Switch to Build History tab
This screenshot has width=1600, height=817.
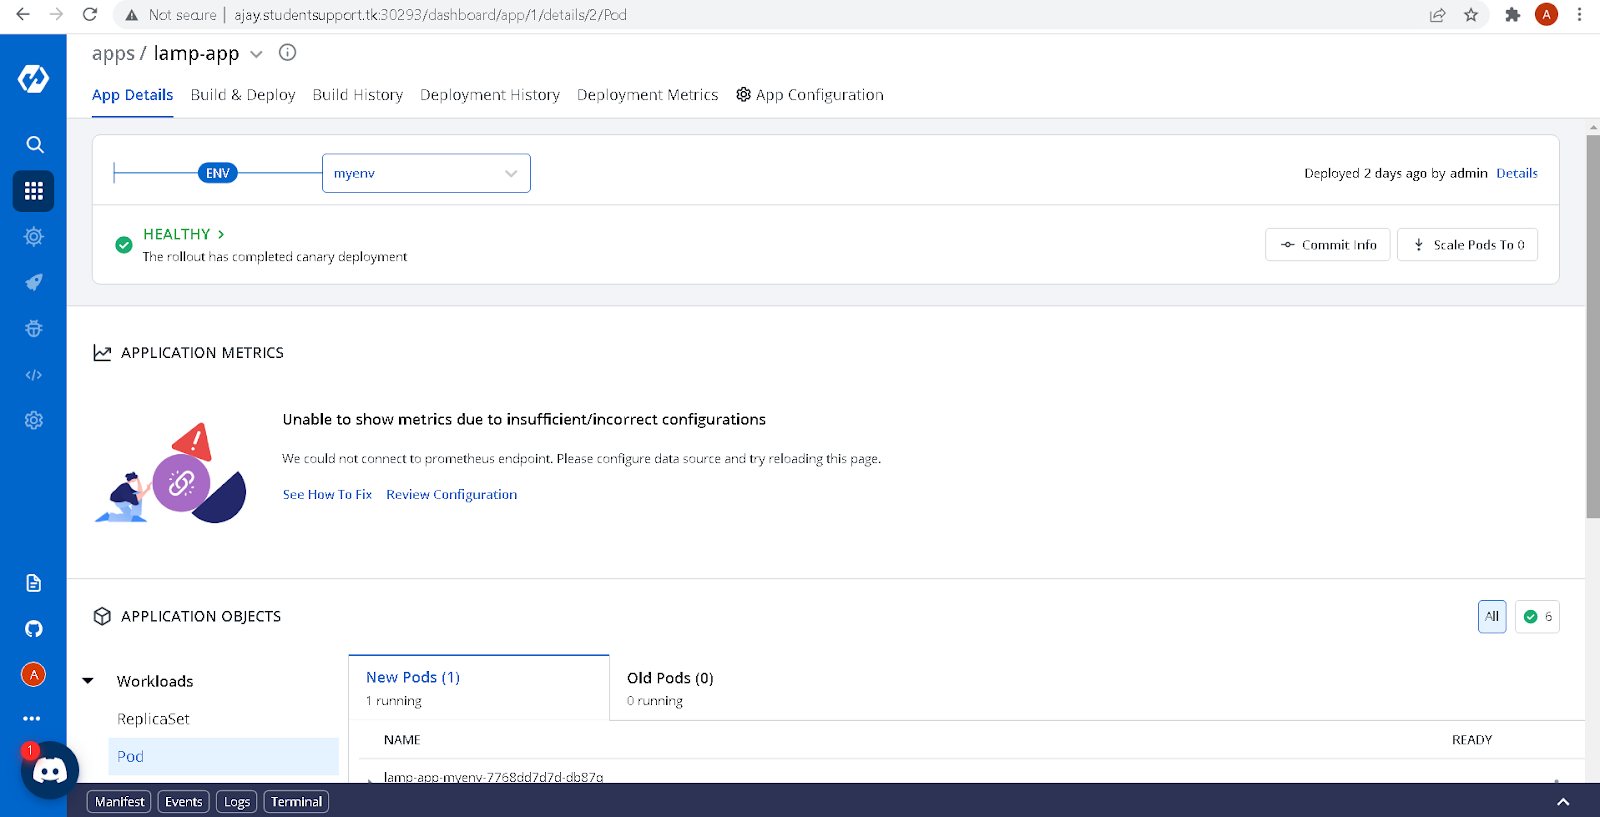[x=358, y=95]
